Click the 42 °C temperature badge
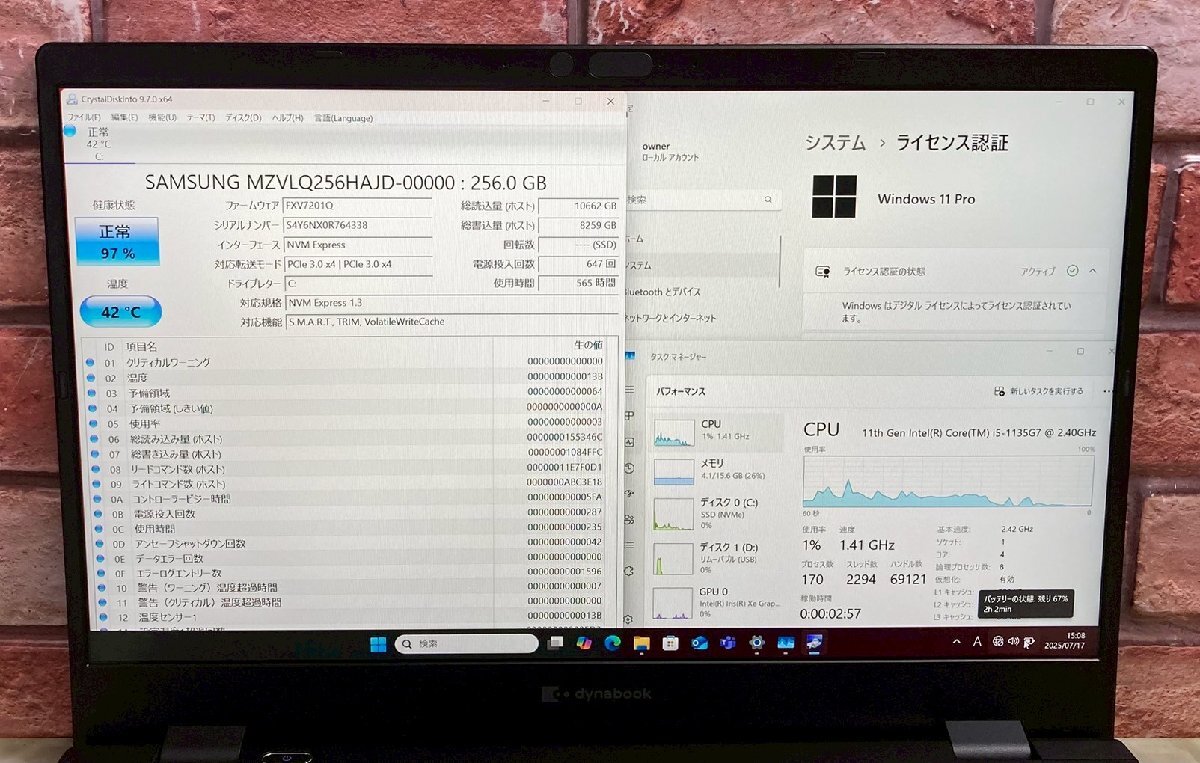Viewport: 1200px width, 763px height. [120, 312]
